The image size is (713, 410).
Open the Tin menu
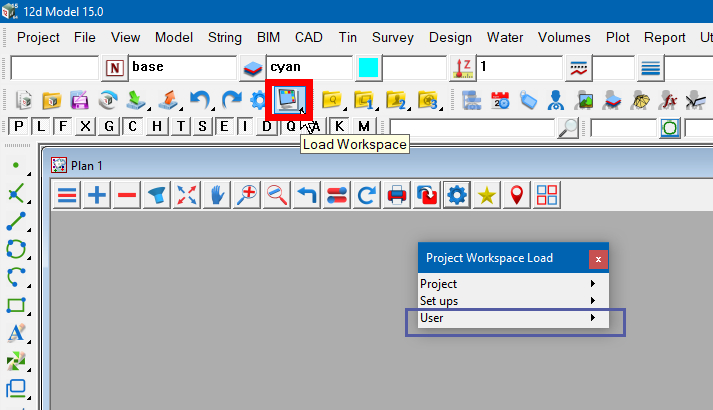click(x=347, y=37)
